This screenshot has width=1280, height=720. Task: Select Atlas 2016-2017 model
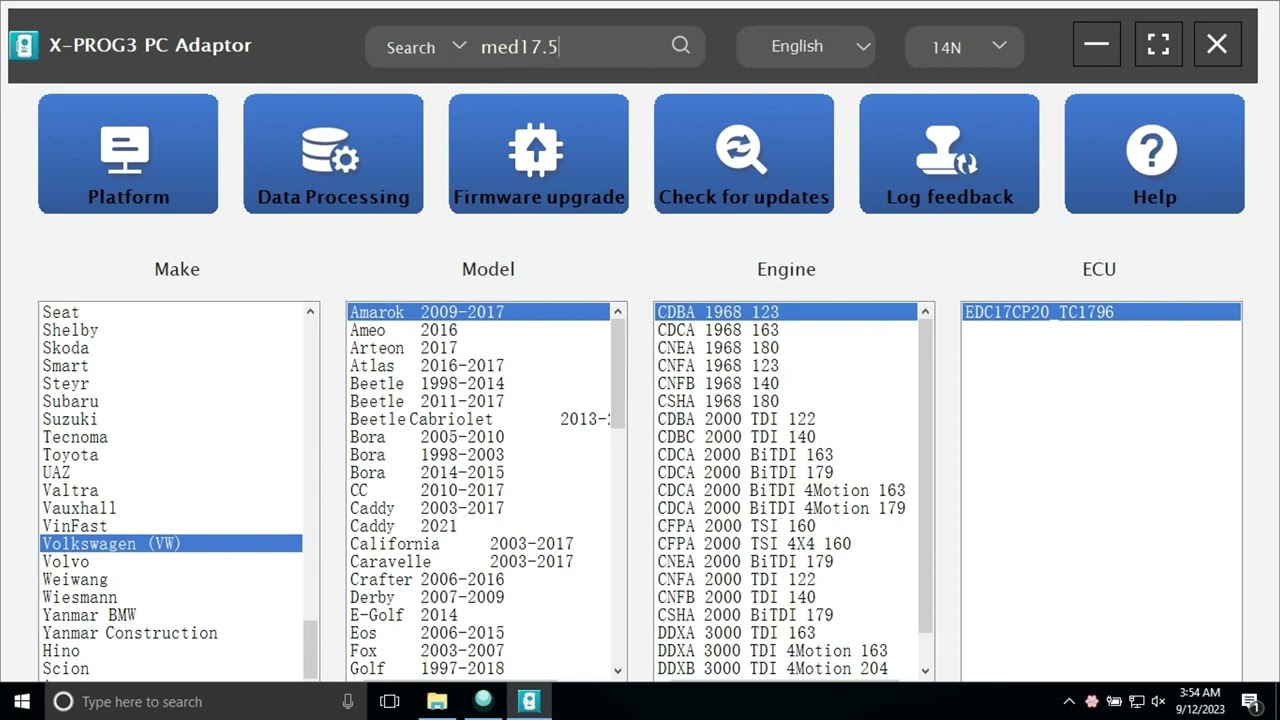coord(478,366)
